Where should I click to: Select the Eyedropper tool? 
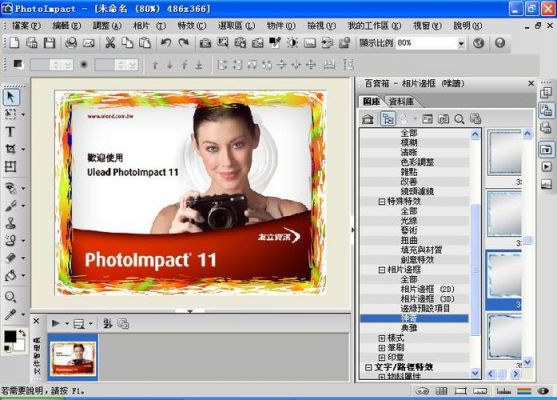coord(10,314)
